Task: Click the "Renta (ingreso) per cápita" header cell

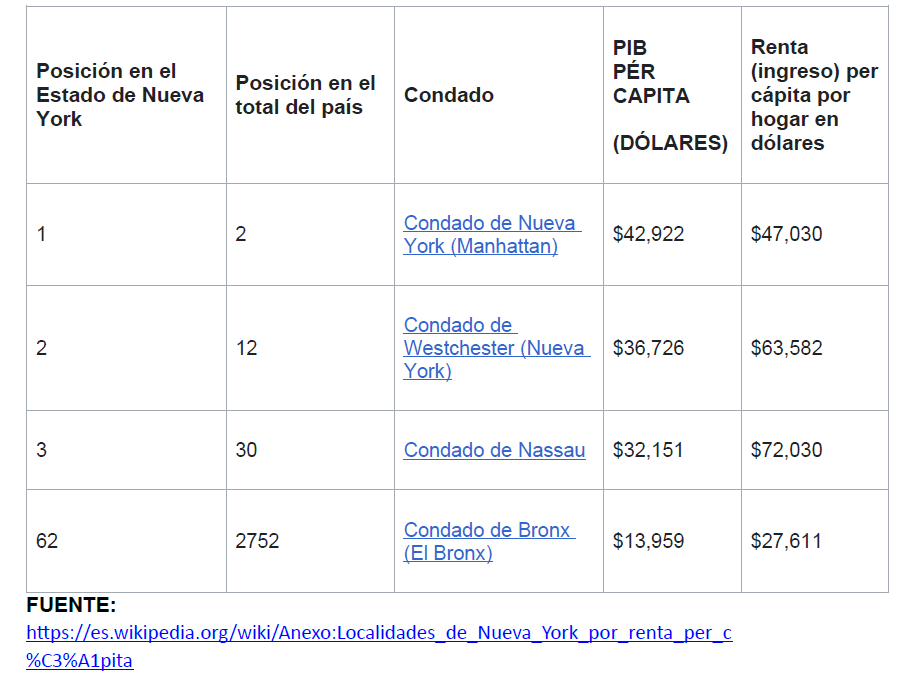Action: pyautogui.click(x=814, y=95)
